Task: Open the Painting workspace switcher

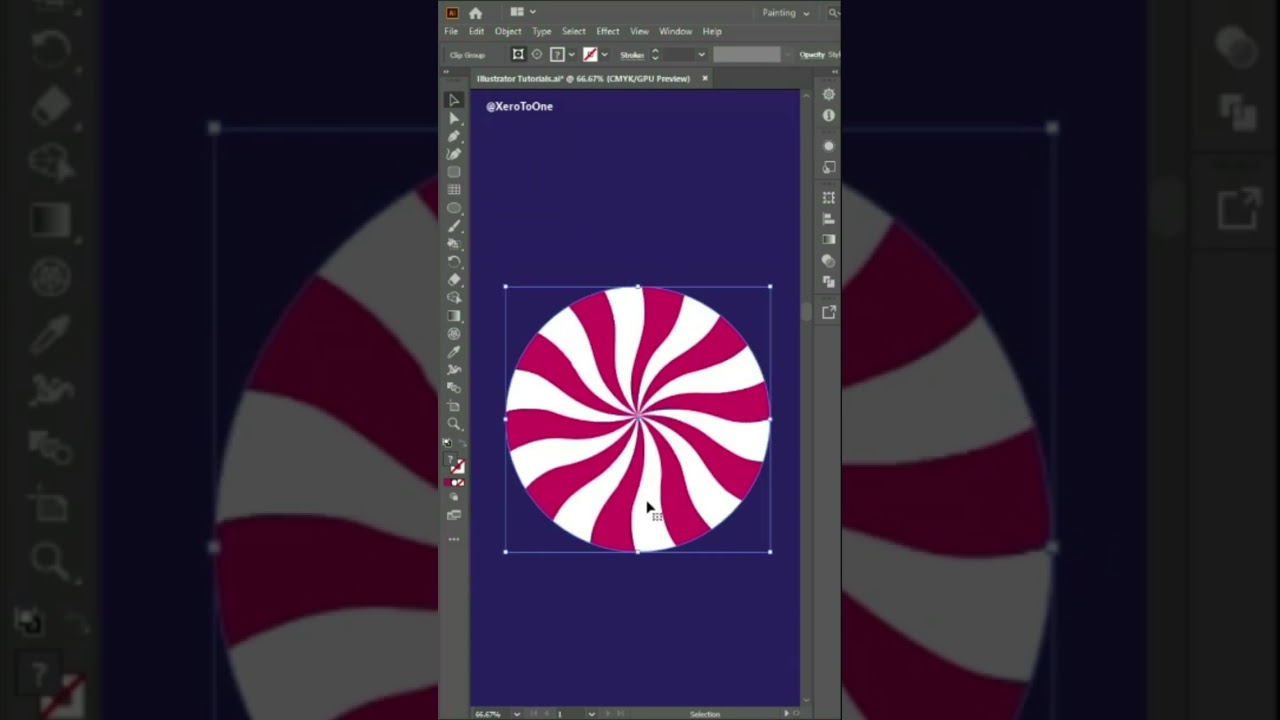Action: (786, 13)
